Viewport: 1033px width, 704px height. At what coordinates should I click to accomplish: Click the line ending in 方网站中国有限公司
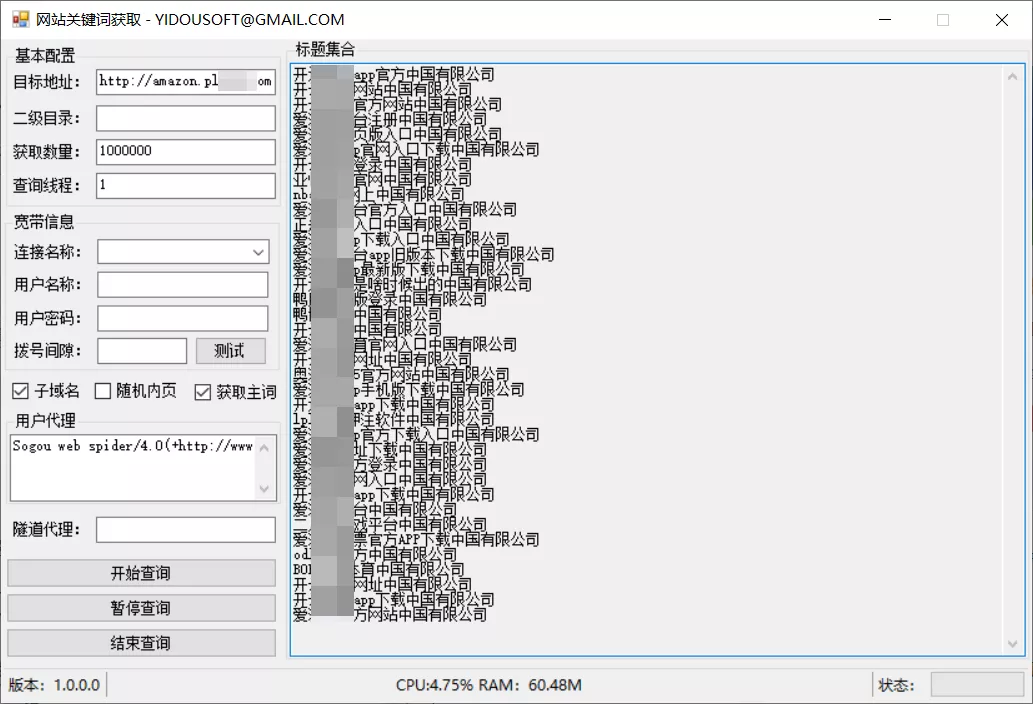tap(389, 614)
